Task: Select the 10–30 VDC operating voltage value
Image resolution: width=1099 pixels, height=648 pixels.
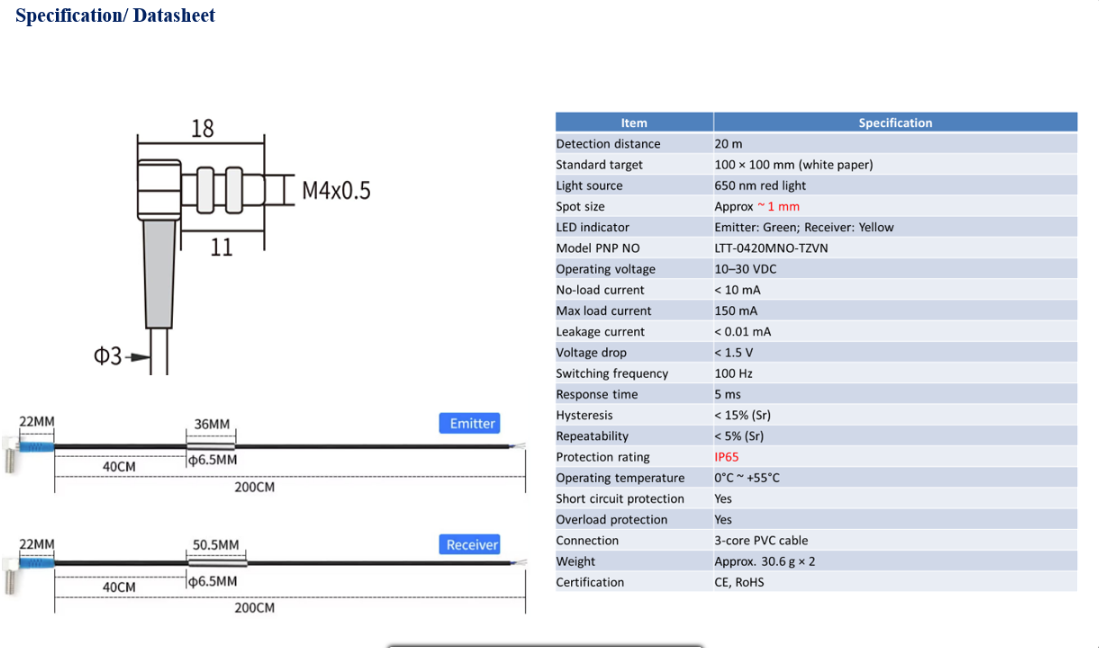Action: (x=745, y=269)
